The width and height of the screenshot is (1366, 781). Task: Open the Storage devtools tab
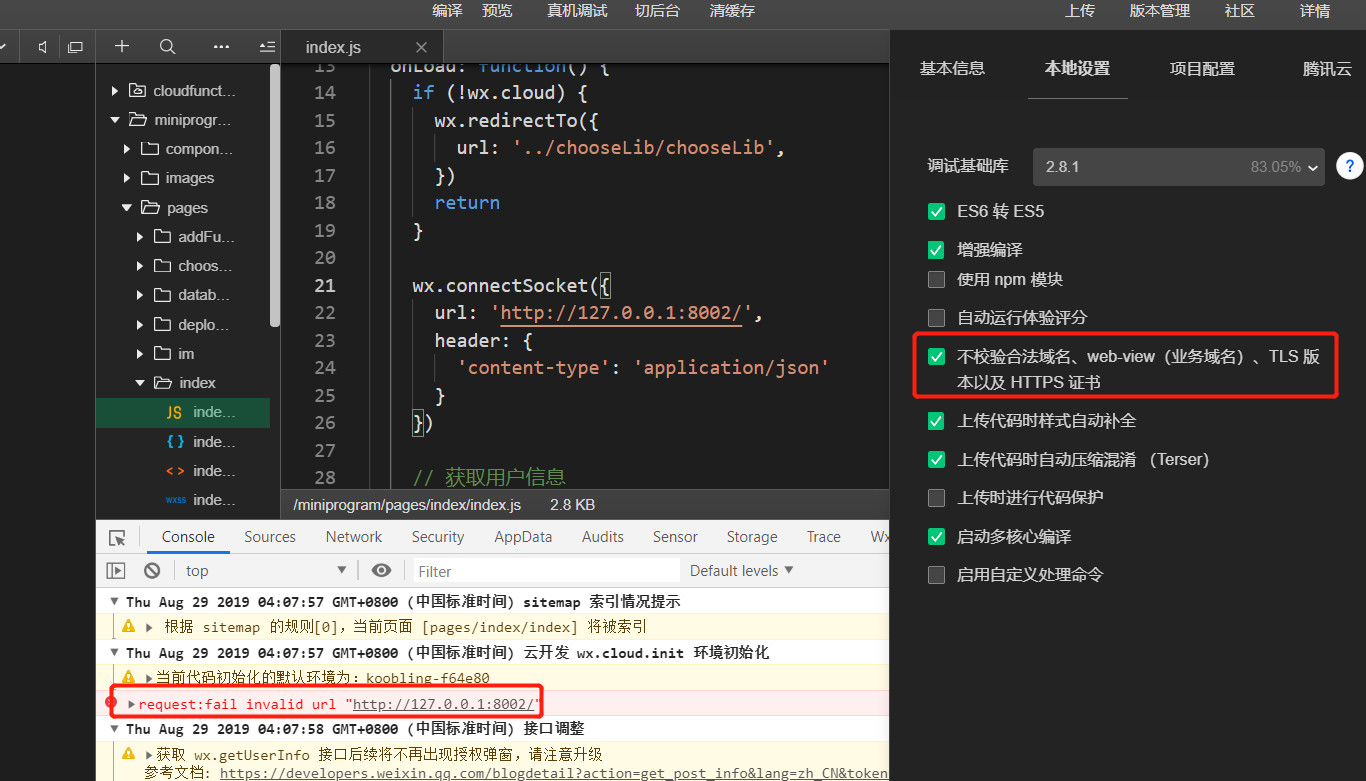point(752,537)
